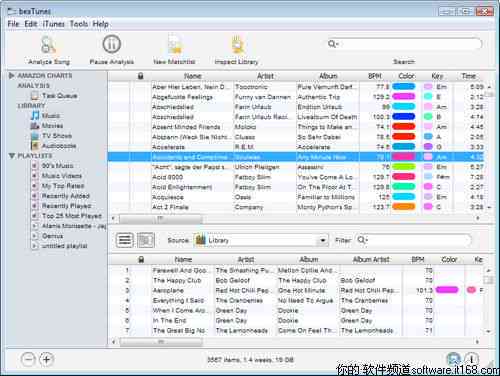Open the Tools menu

pos(79,24)
